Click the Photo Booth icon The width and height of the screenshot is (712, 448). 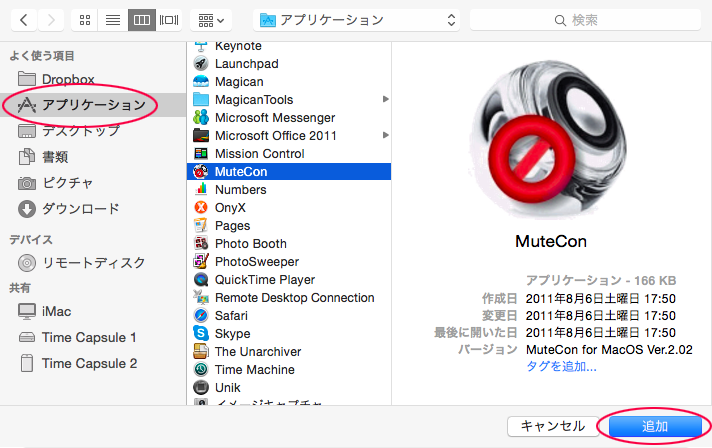(201, 243)
